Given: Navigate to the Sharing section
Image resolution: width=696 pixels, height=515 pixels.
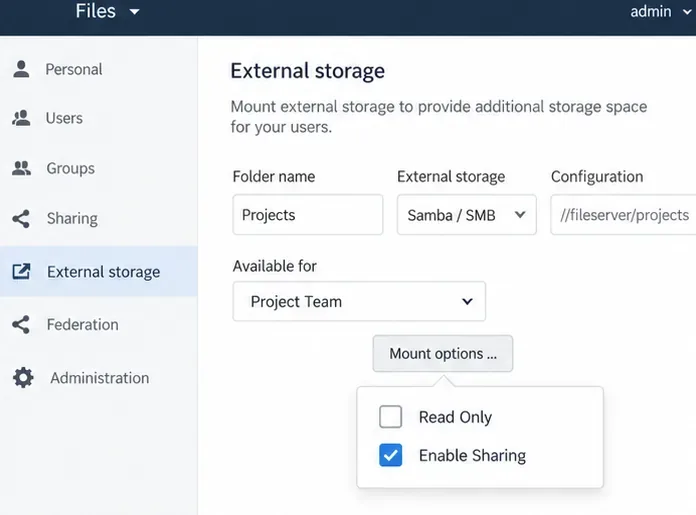Looking at the screenshot, I should [x=99, y=218].
